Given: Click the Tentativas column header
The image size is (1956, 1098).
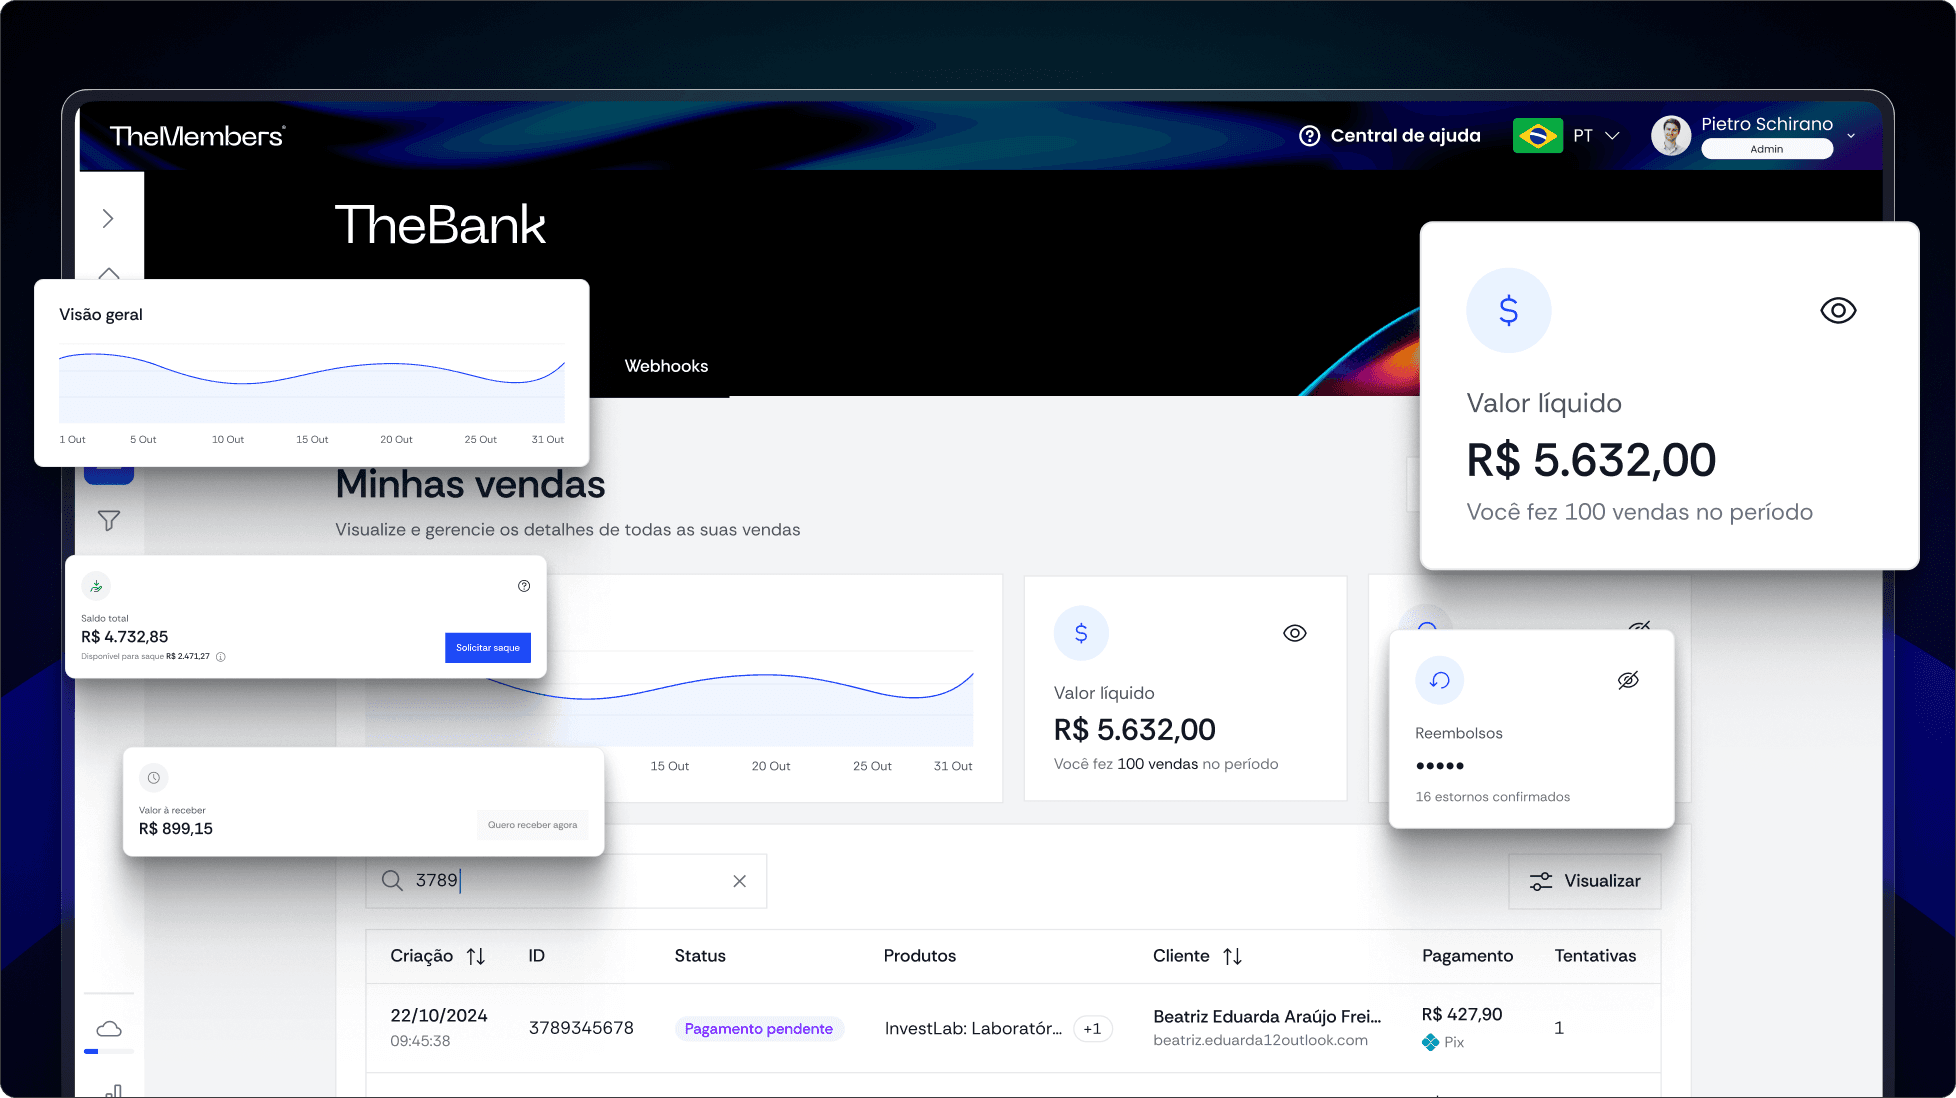Looking at the screenshot, I should (x=1595, y=956).
